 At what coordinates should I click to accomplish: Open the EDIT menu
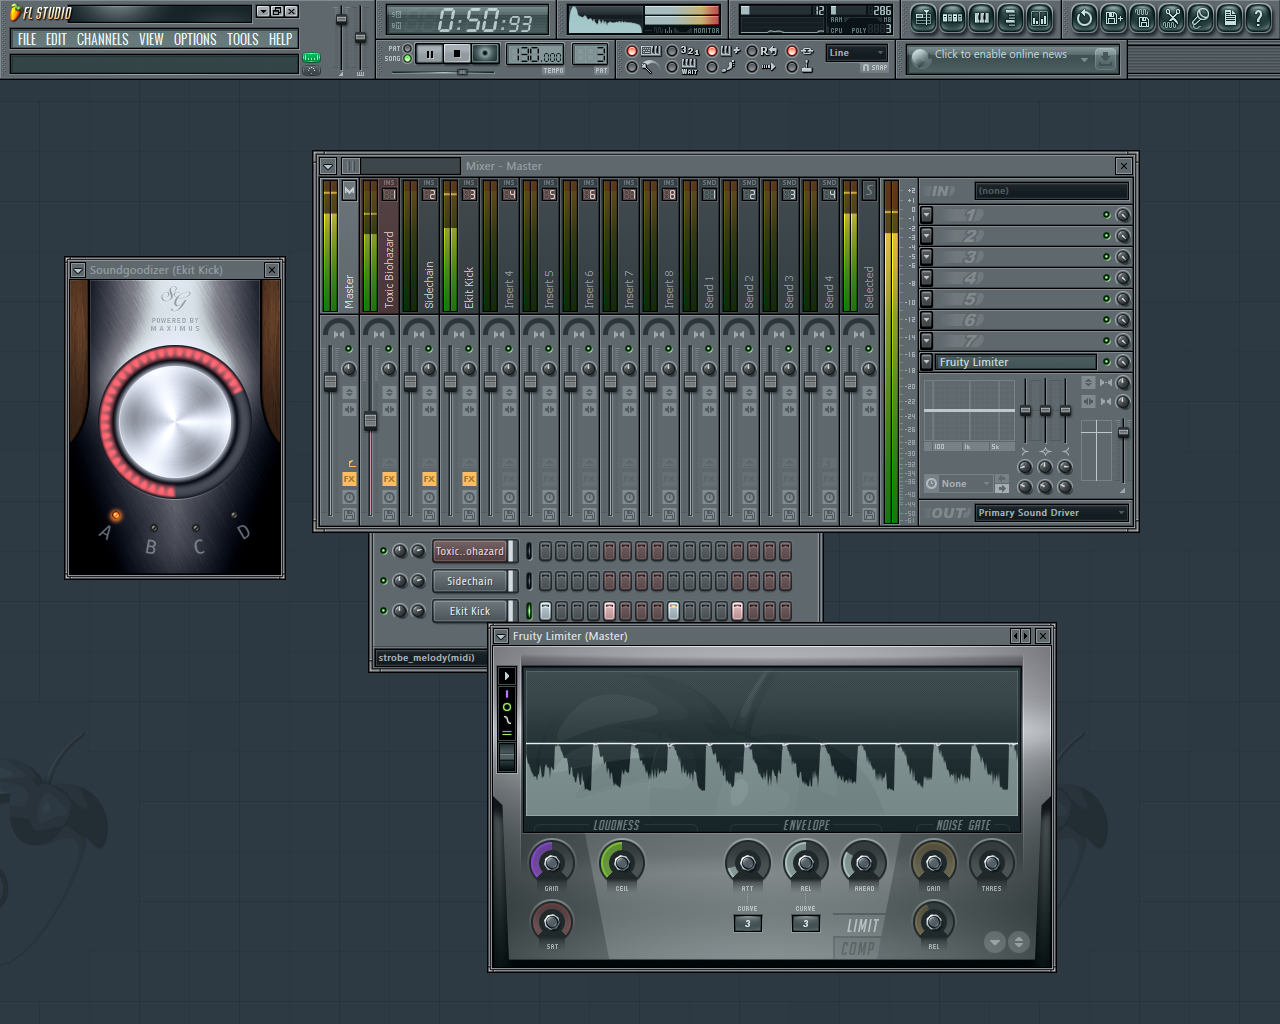[56, 39]
